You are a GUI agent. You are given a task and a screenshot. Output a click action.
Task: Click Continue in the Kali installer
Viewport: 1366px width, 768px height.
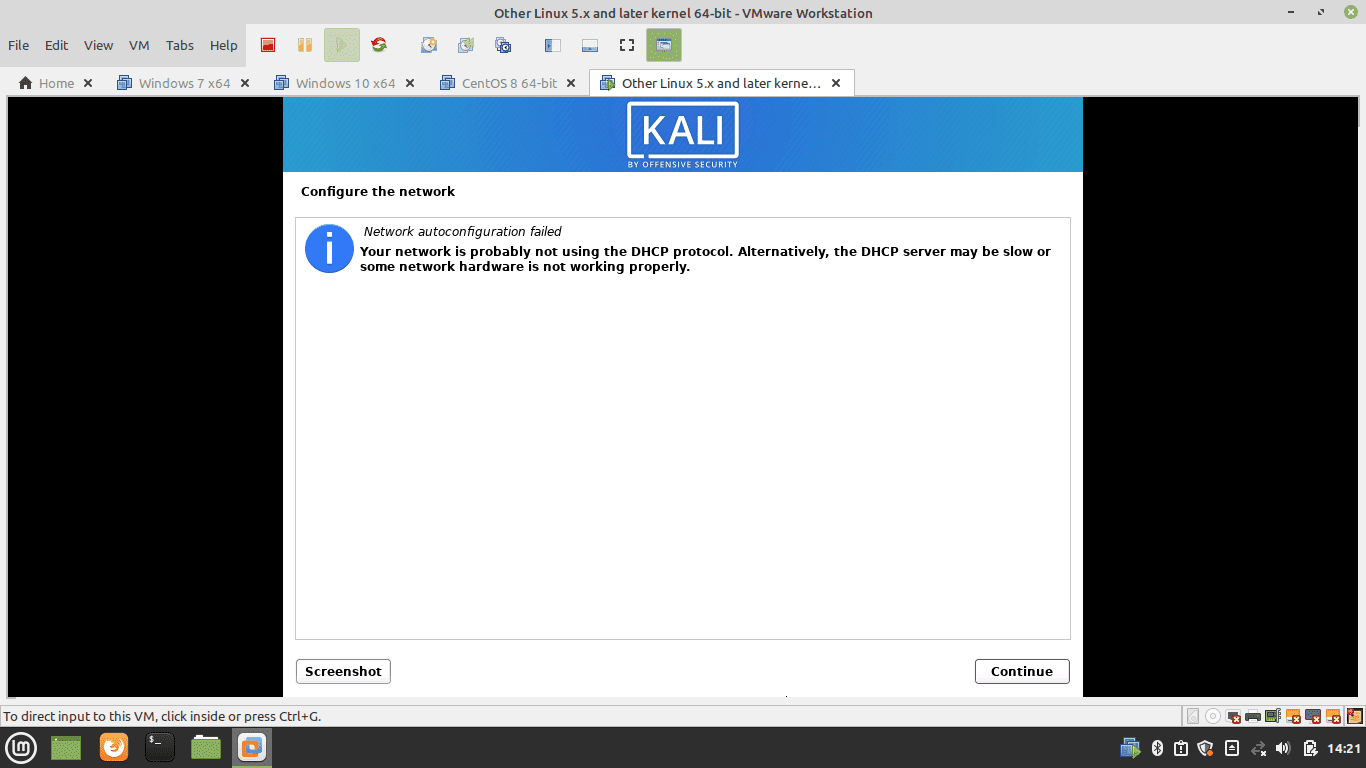(1022, 671)
